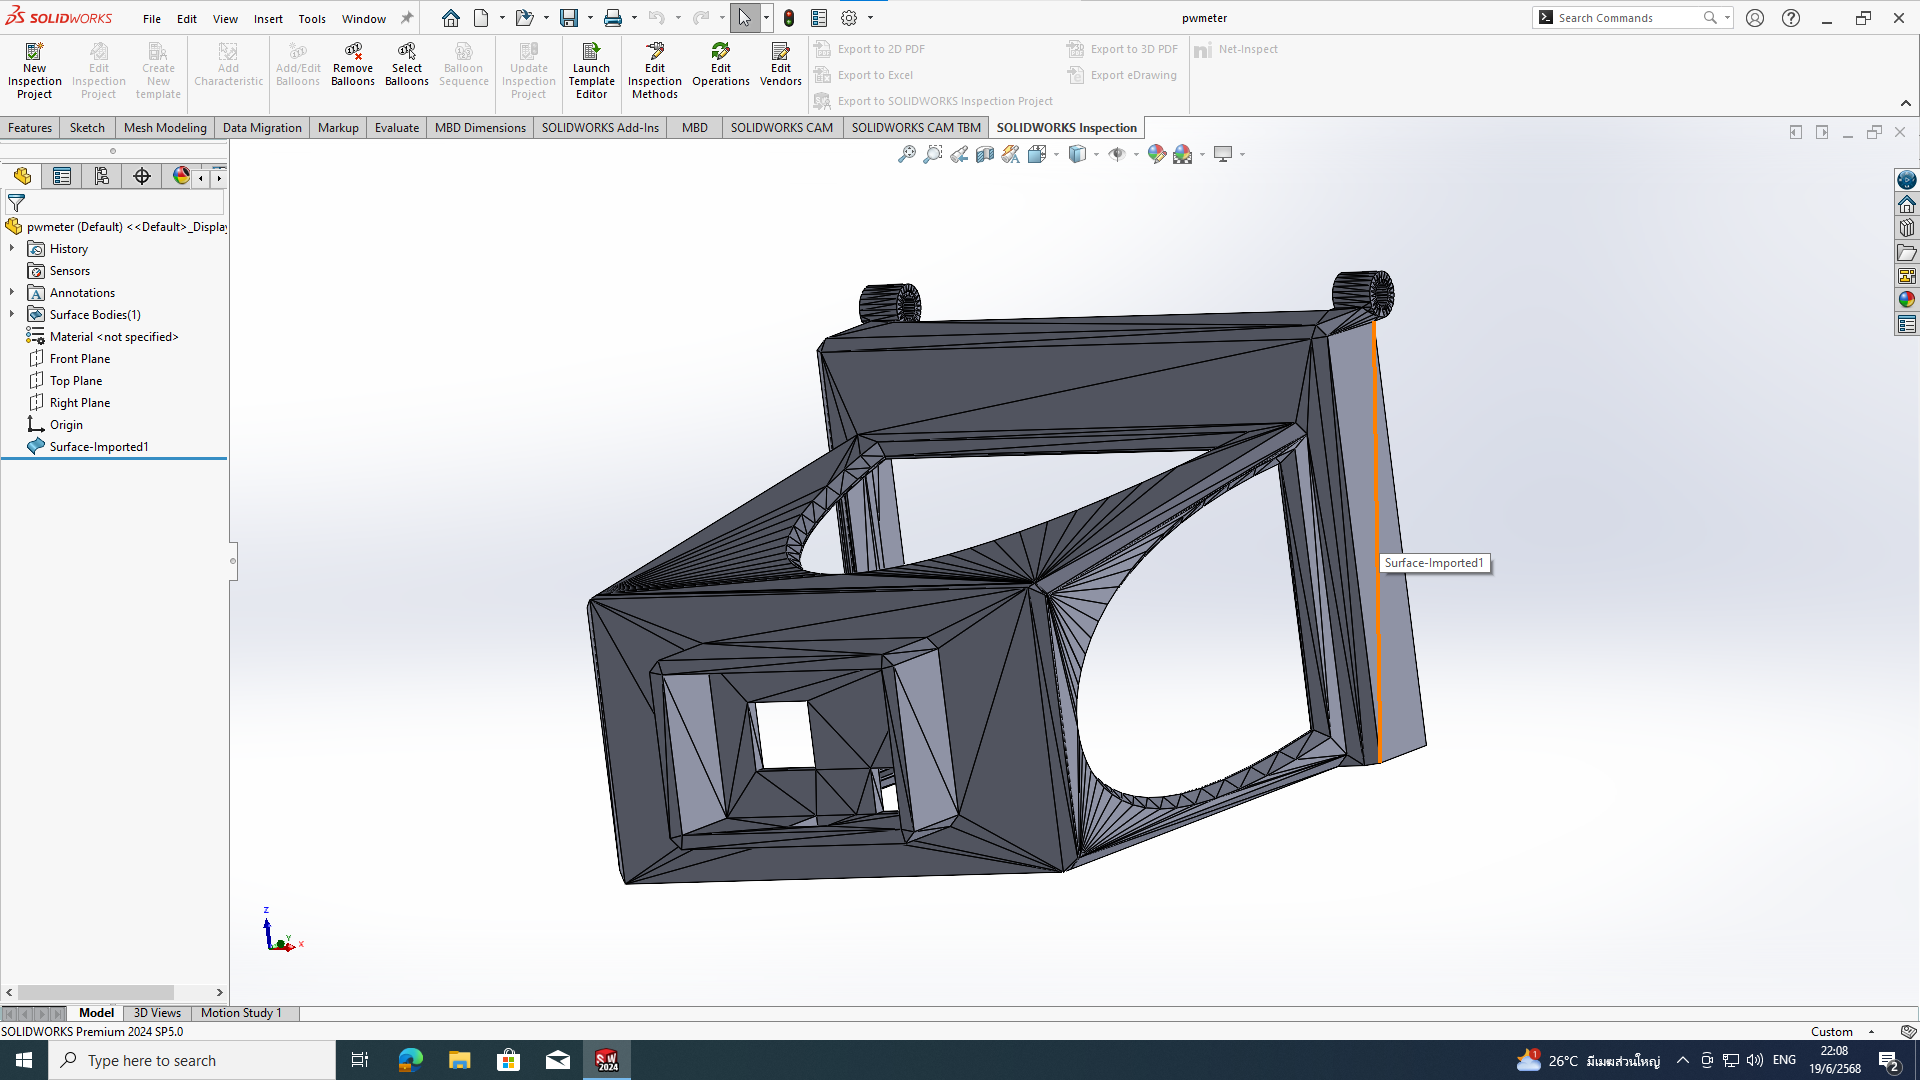Toggle the Rebuild traffic light icon
1920x1080 pixels.
coord(789,18)
